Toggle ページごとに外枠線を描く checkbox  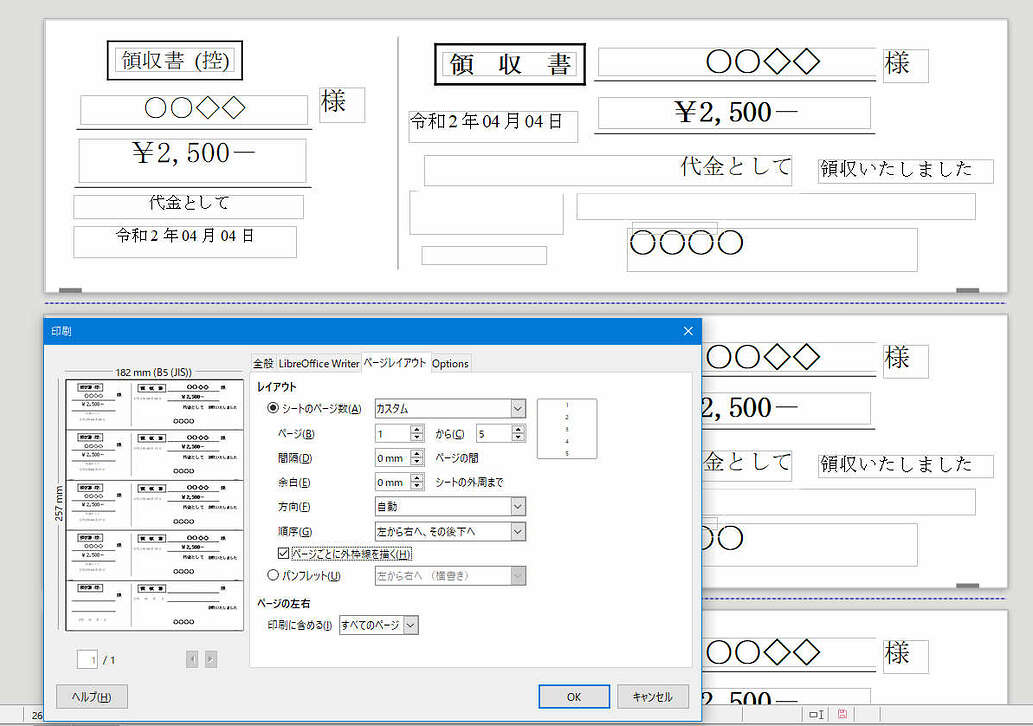pos(284,553)
